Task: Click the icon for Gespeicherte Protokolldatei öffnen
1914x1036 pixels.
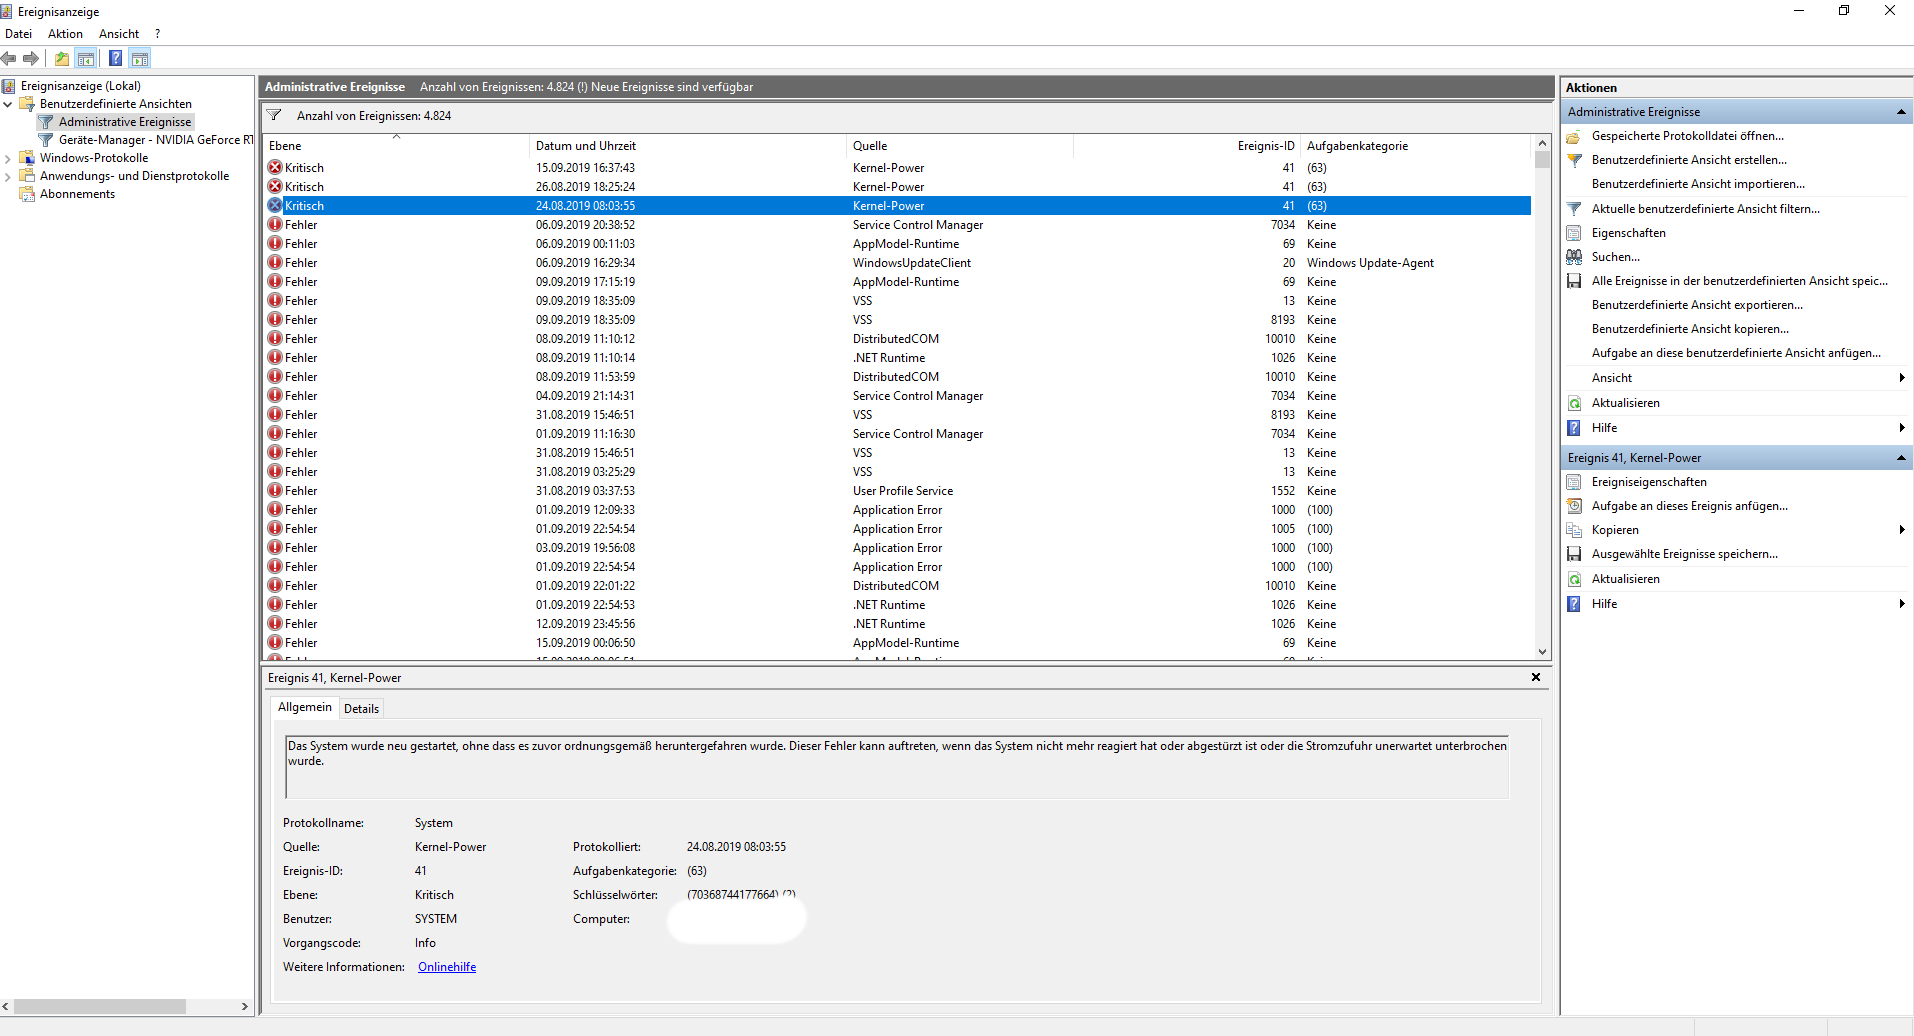Action: (x=1574, y=136)
